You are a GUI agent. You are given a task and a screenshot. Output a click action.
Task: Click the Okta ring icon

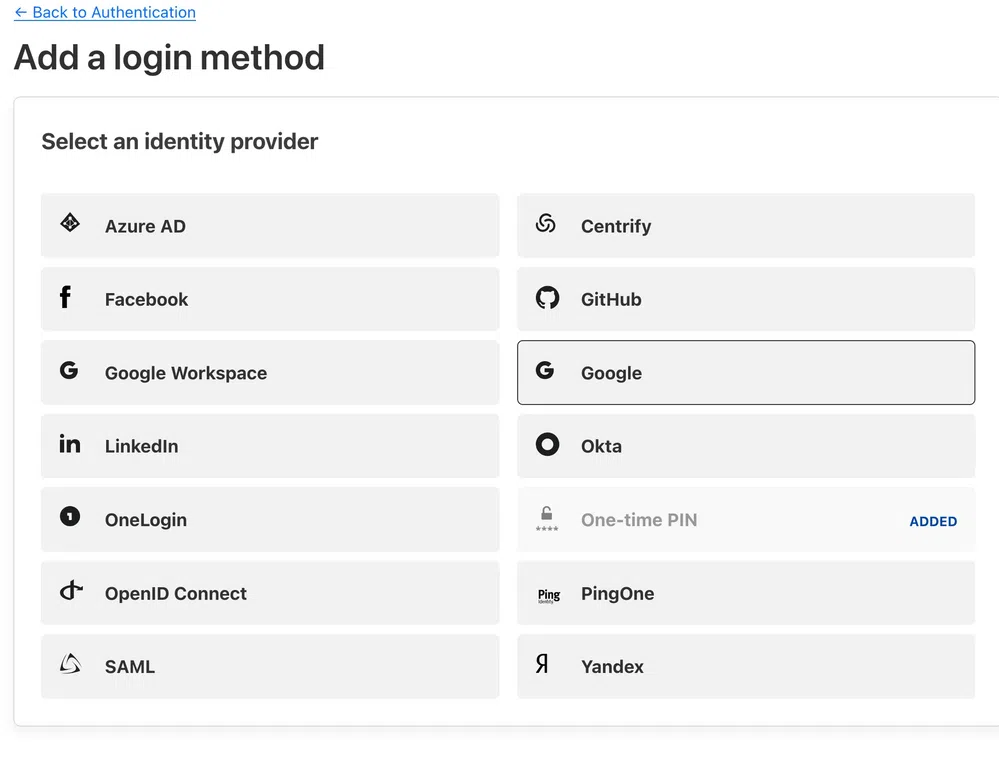coord(547,444)
